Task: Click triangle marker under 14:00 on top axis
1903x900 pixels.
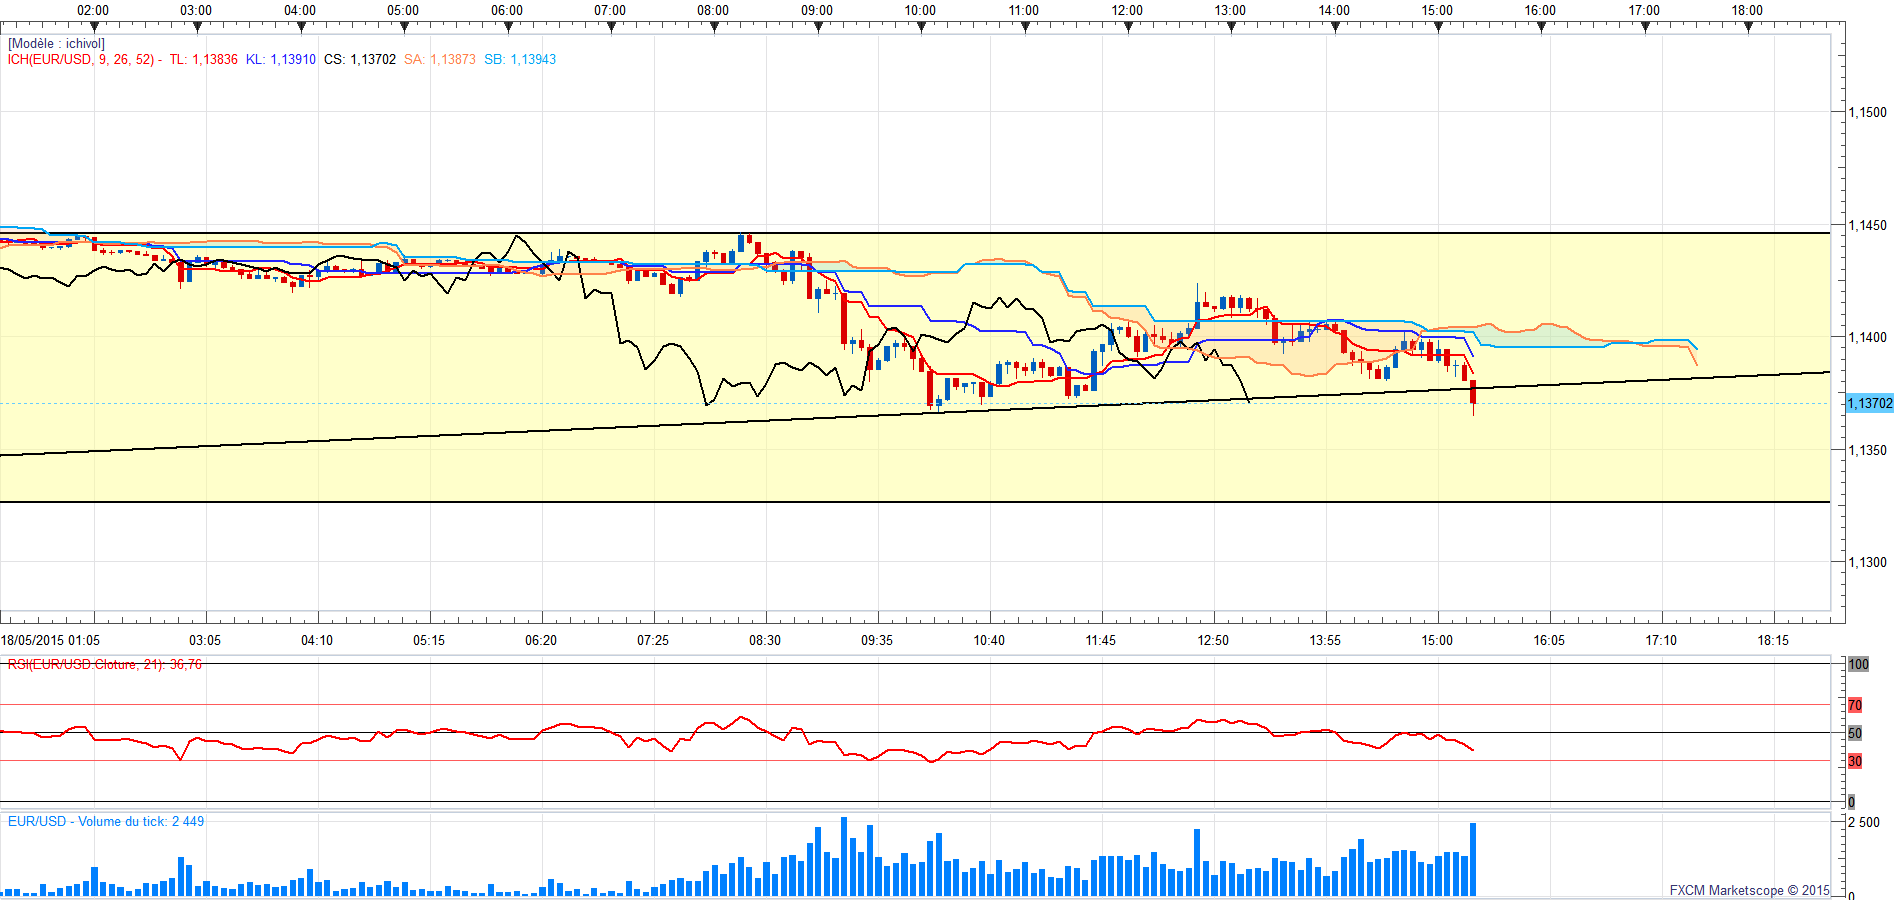Action: tap(1335, 28)
